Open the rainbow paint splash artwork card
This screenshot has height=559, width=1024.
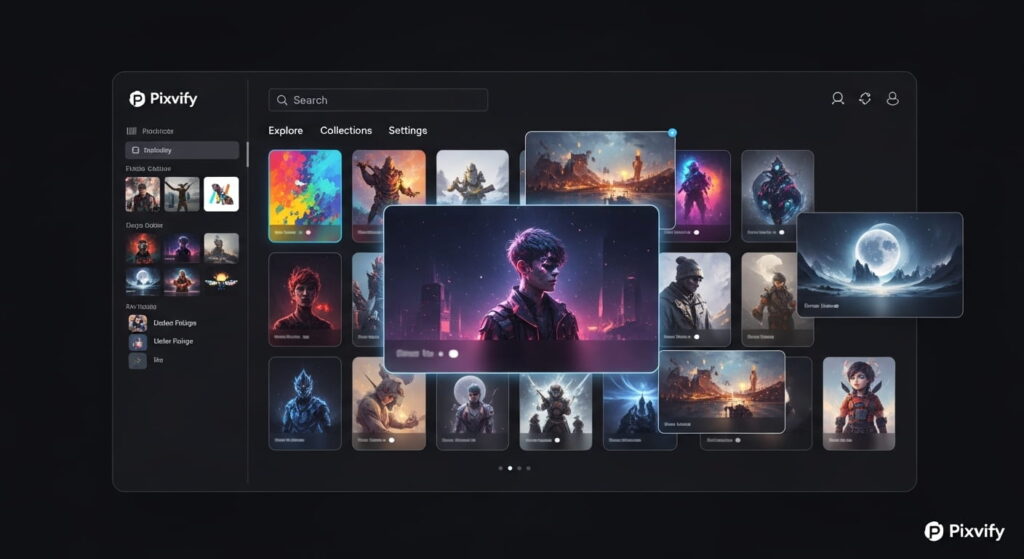pos(305,196)
